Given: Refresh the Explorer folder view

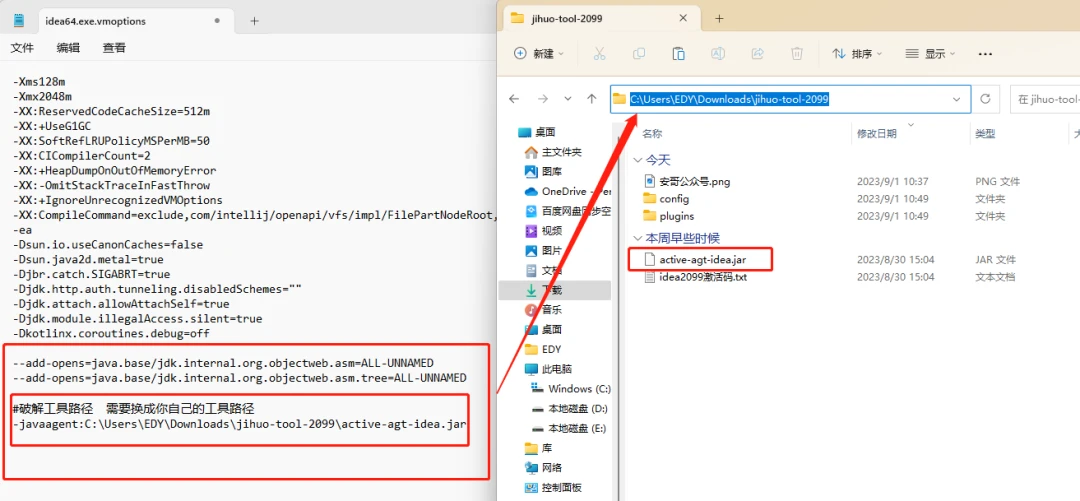Looking at the screenshot, I should 986,99.
